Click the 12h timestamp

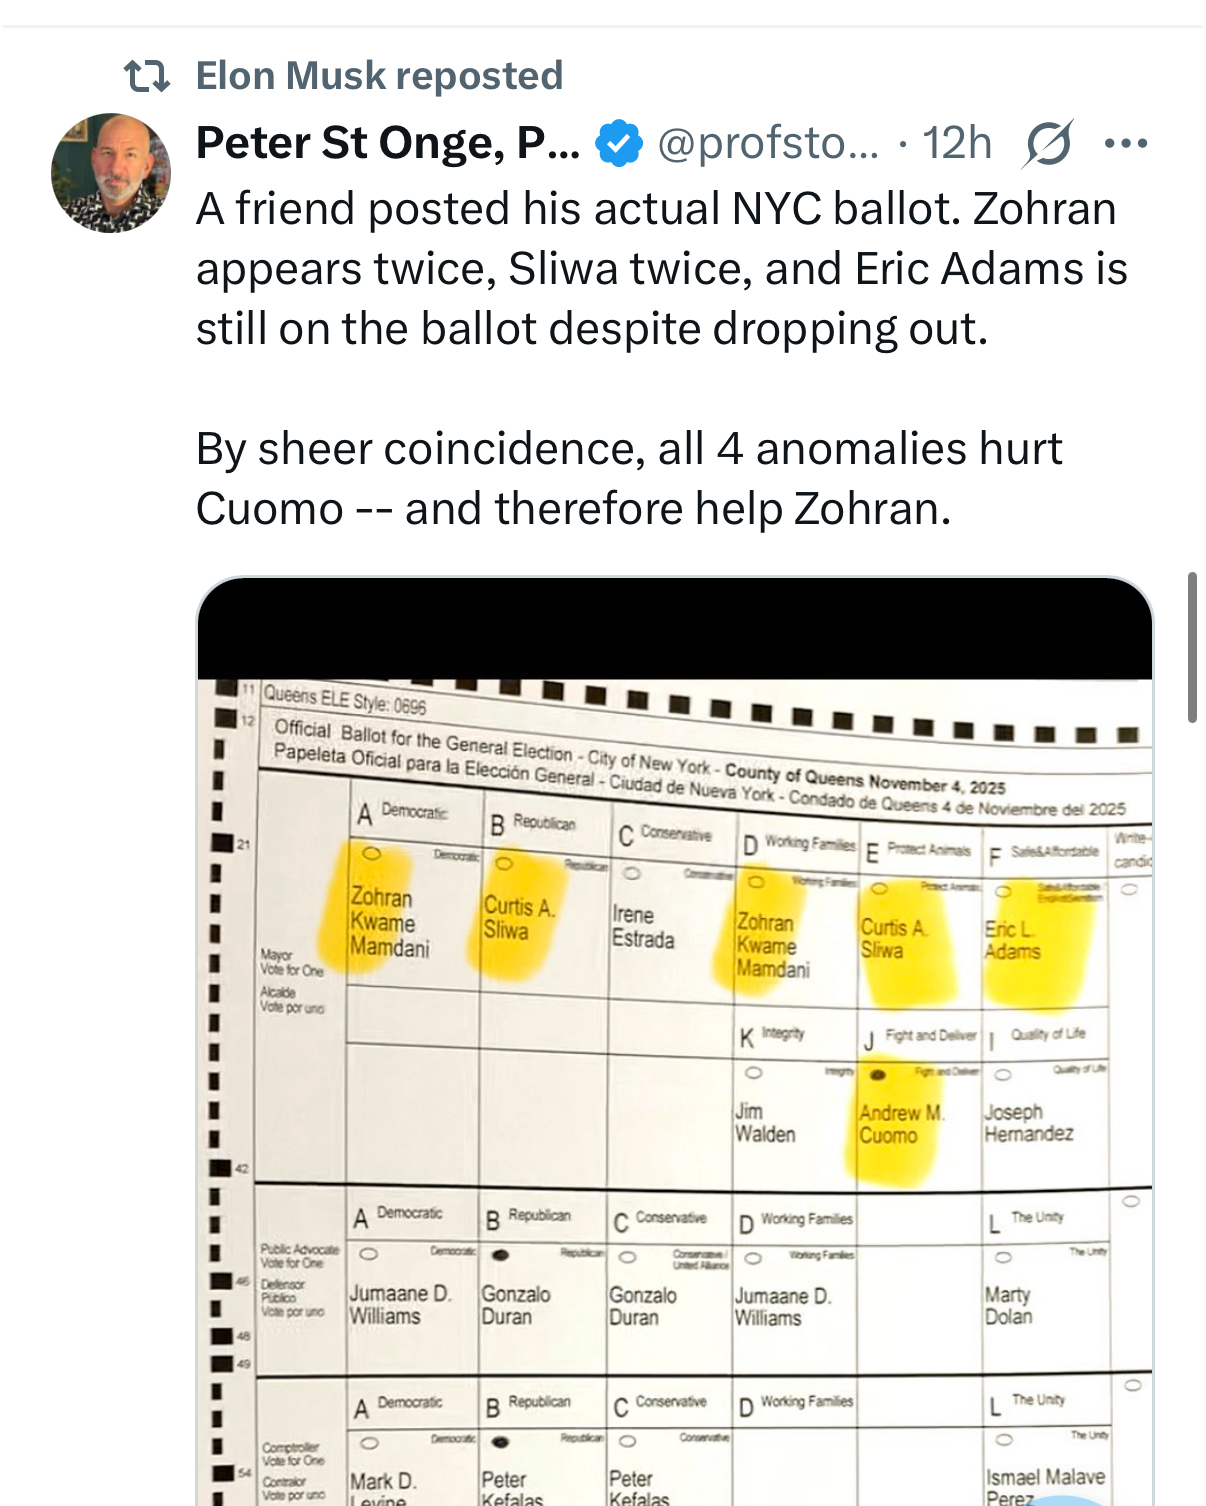click(956, 143)
